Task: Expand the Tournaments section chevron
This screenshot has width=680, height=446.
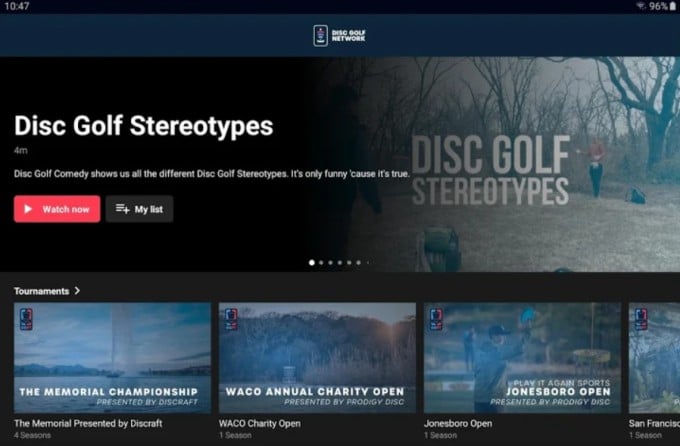Action: pyautogui.click(x=77, y=291)
